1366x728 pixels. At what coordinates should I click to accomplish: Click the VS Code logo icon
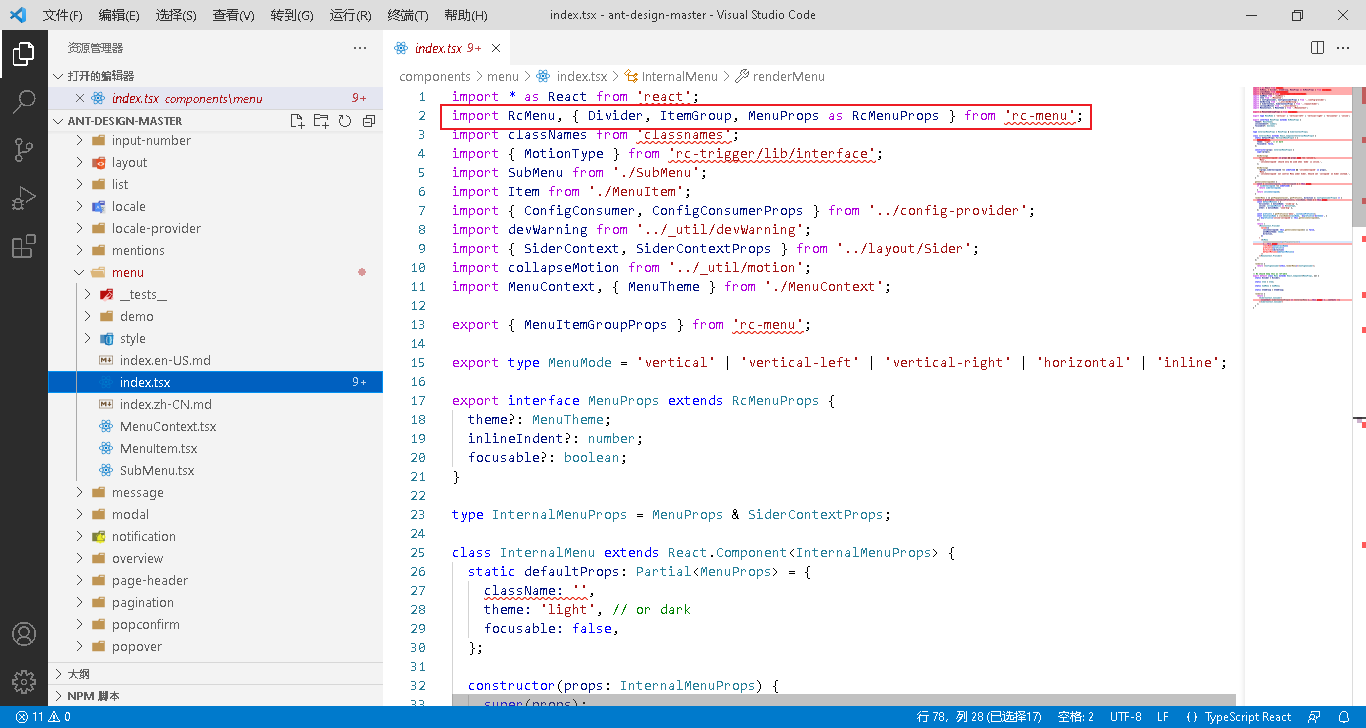tap(17, 15)
